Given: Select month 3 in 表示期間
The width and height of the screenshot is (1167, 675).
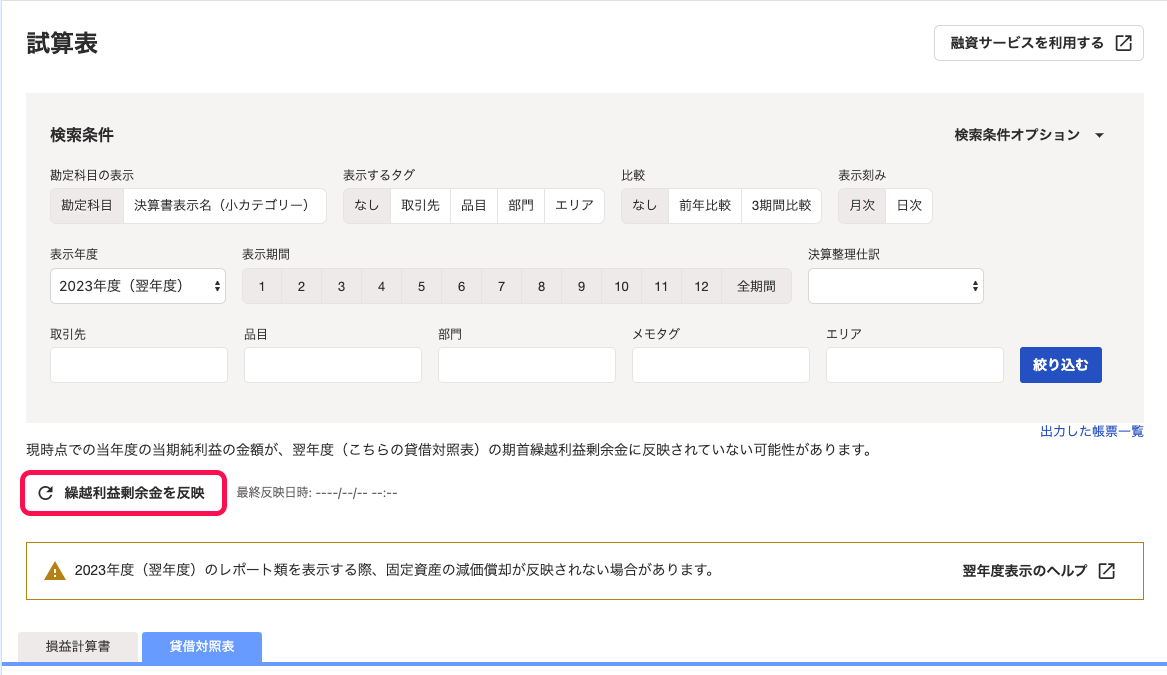Looking at the screenshot, I should (342, 287).
